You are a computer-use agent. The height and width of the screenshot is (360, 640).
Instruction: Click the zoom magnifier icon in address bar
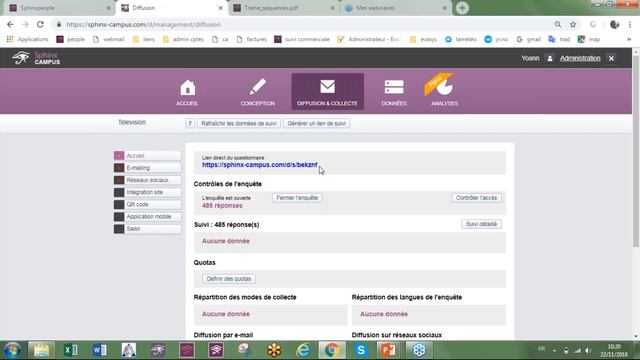[x=558, y=24]
